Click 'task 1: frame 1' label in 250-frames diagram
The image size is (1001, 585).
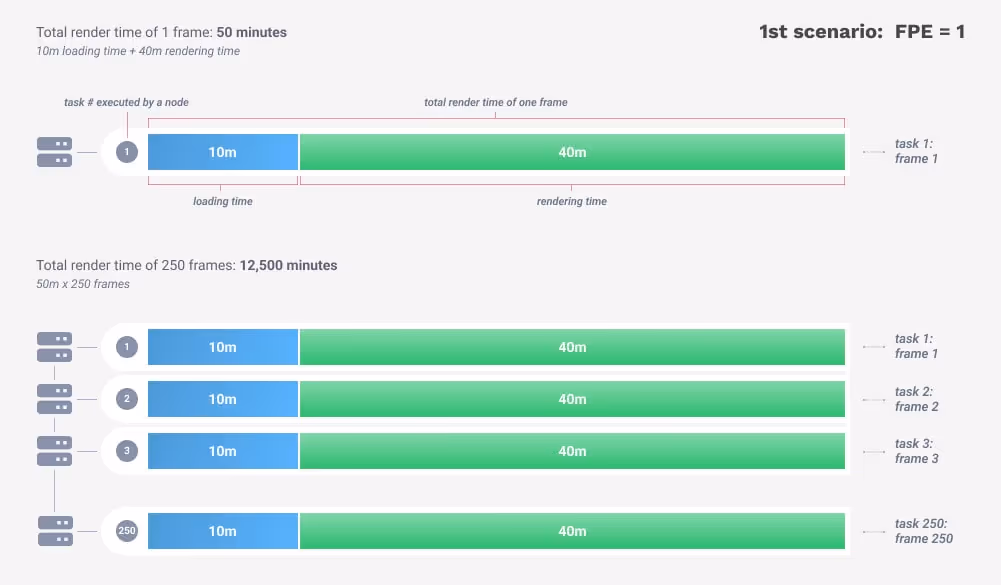[916, 346]
